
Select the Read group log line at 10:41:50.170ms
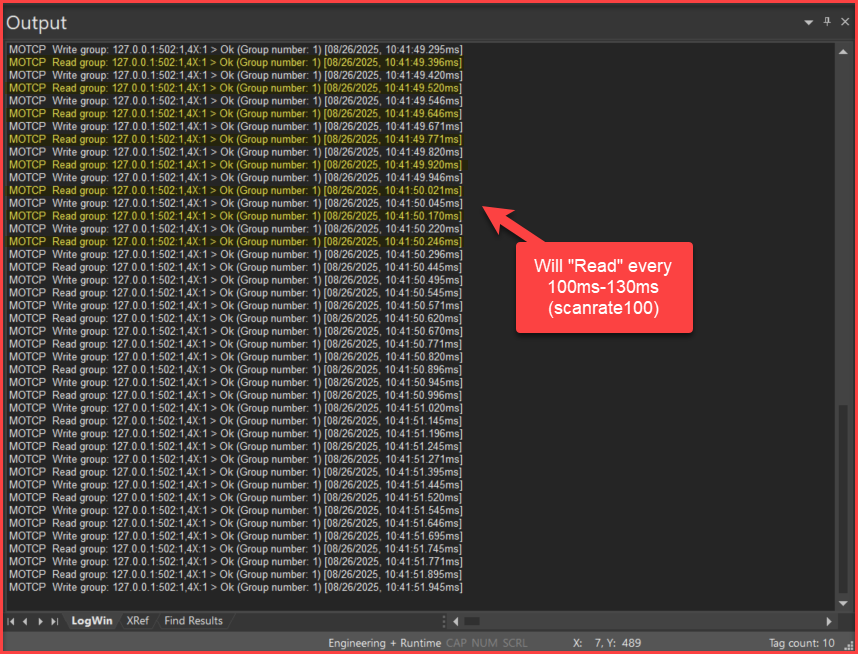click(236, 216)
